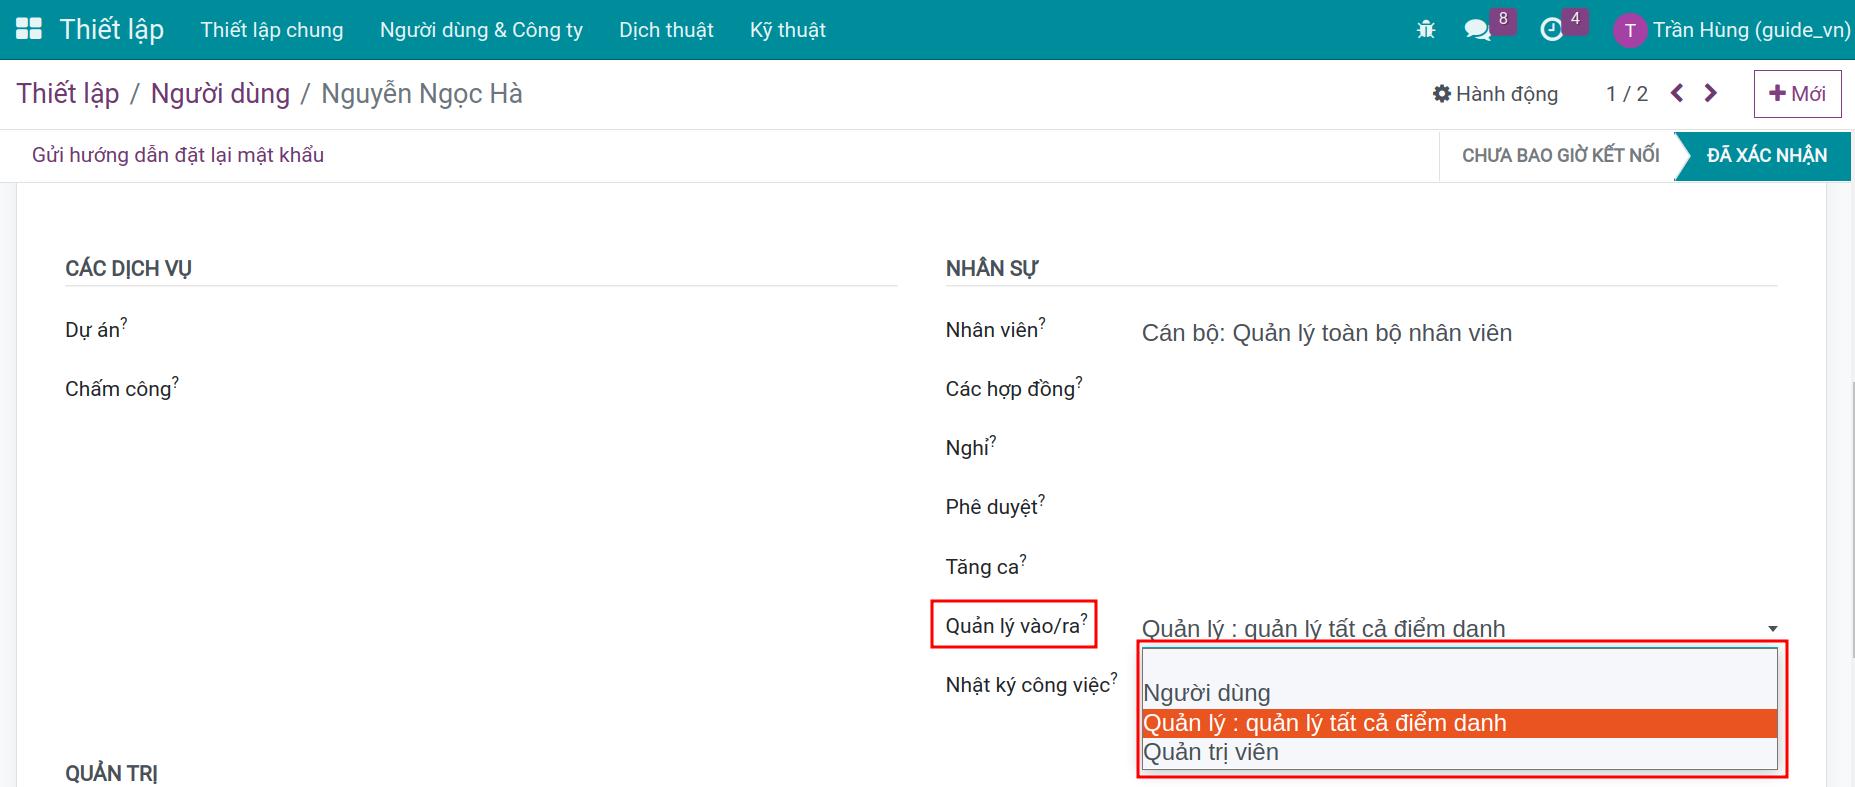Open the activities clock icon

click(1551, 30)
